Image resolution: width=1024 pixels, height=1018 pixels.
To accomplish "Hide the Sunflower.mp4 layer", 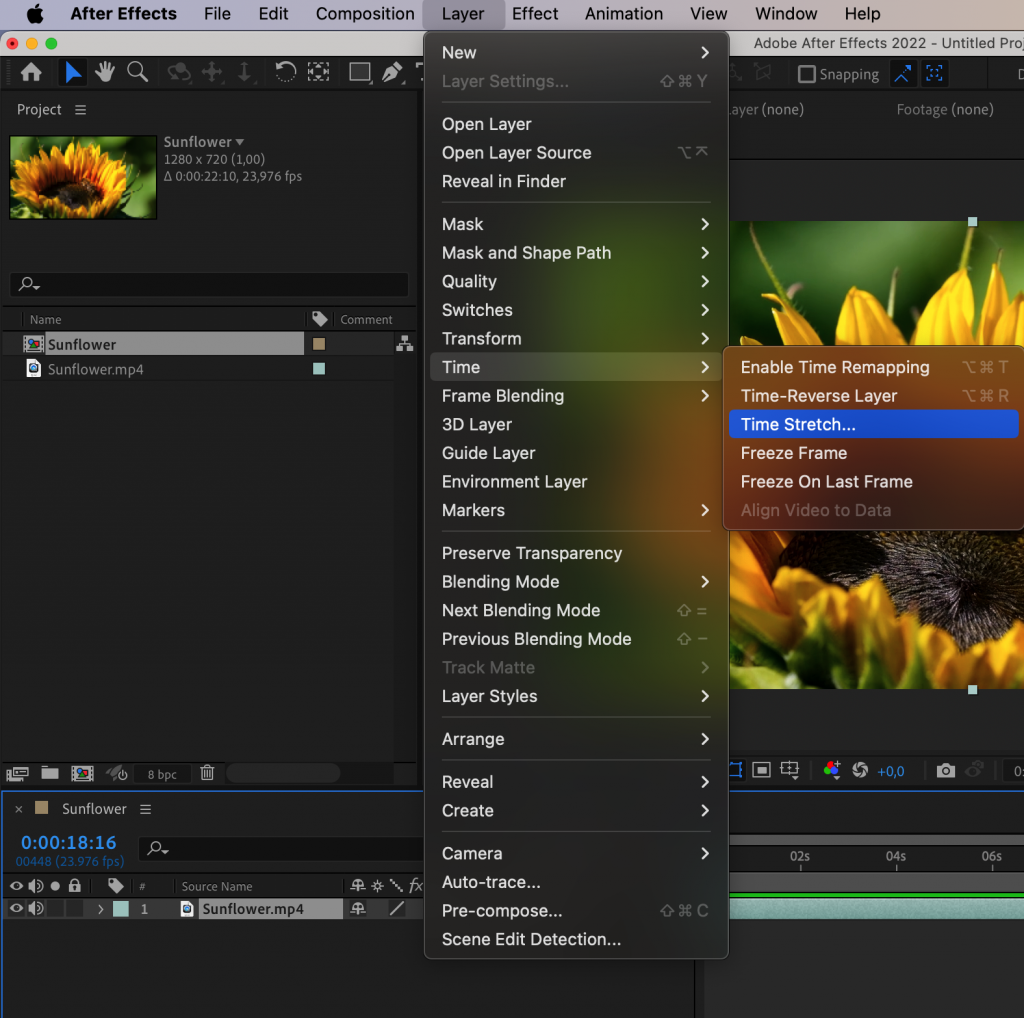I will 17,908.
